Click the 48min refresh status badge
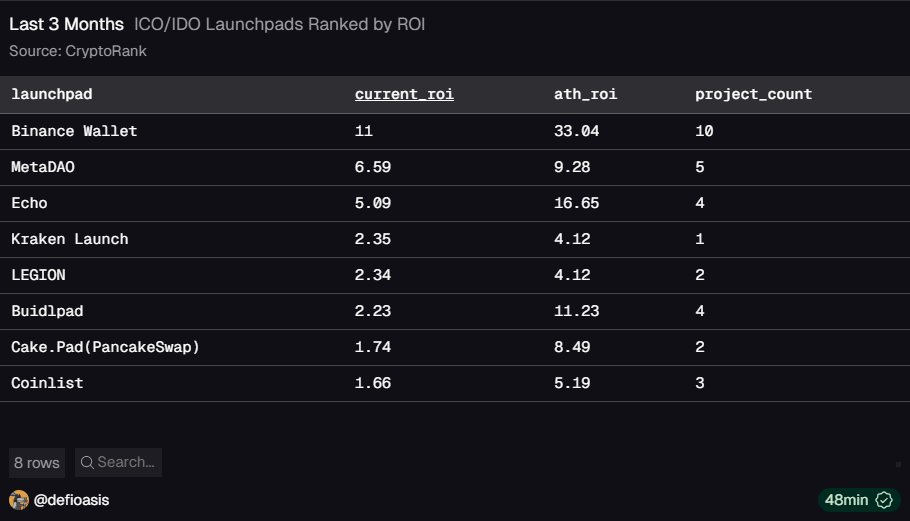910x521 pixels. [857, 500]
